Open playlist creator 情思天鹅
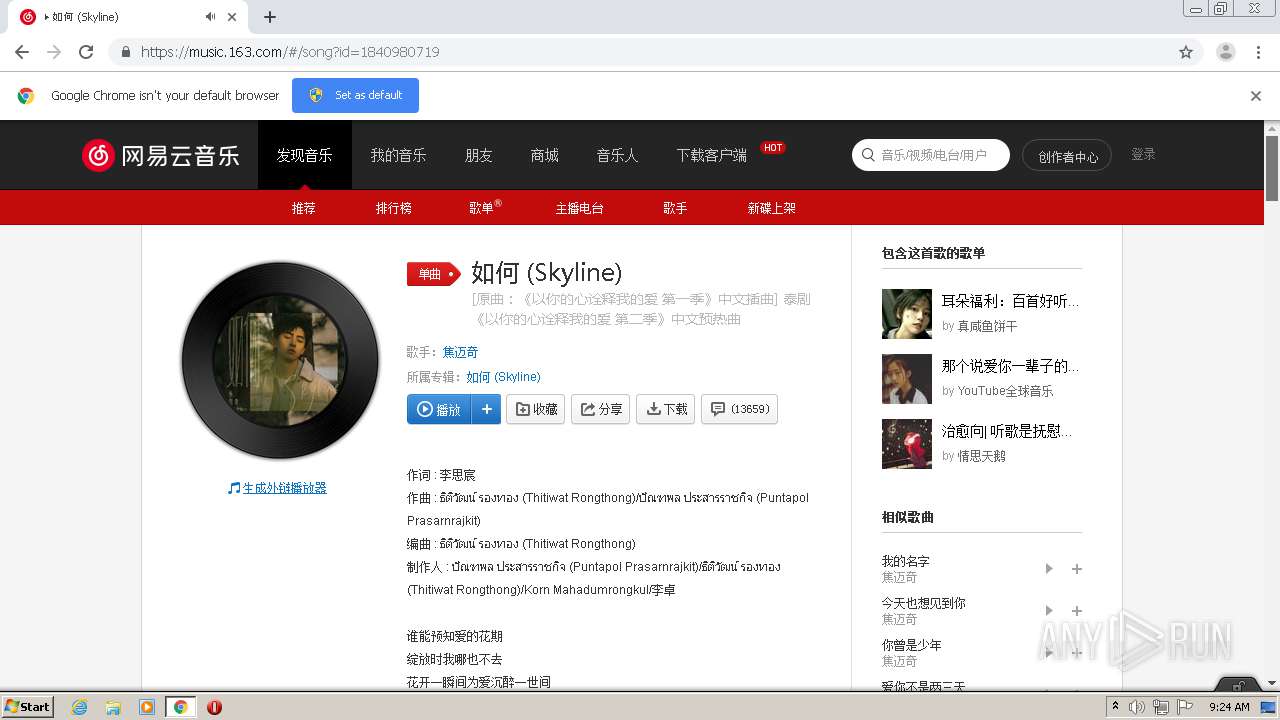The height and width of the screenshot is (720, 1280). (x=982, y=456)
